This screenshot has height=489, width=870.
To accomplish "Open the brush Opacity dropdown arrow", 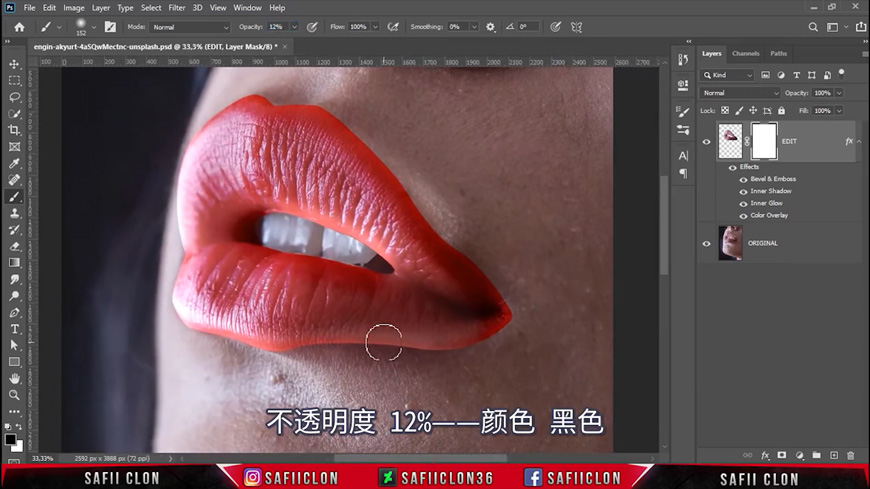I will point(295,27).
